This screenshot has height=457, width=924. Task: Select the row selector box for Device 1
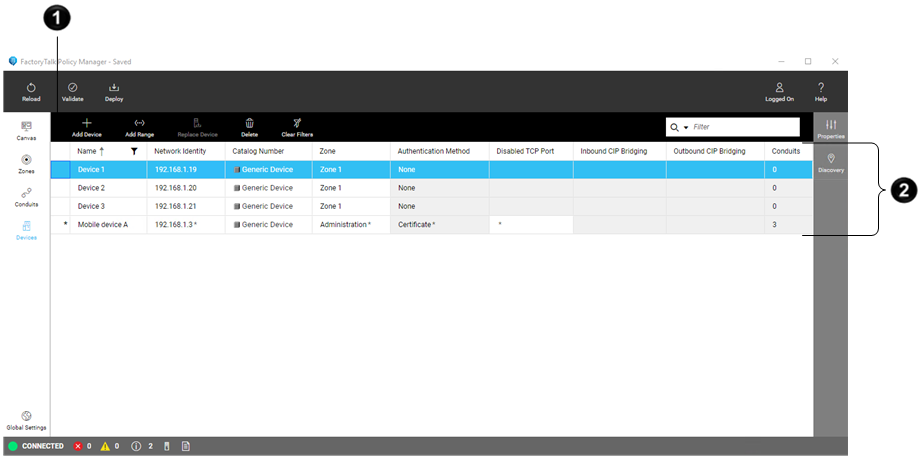(60, 170)
